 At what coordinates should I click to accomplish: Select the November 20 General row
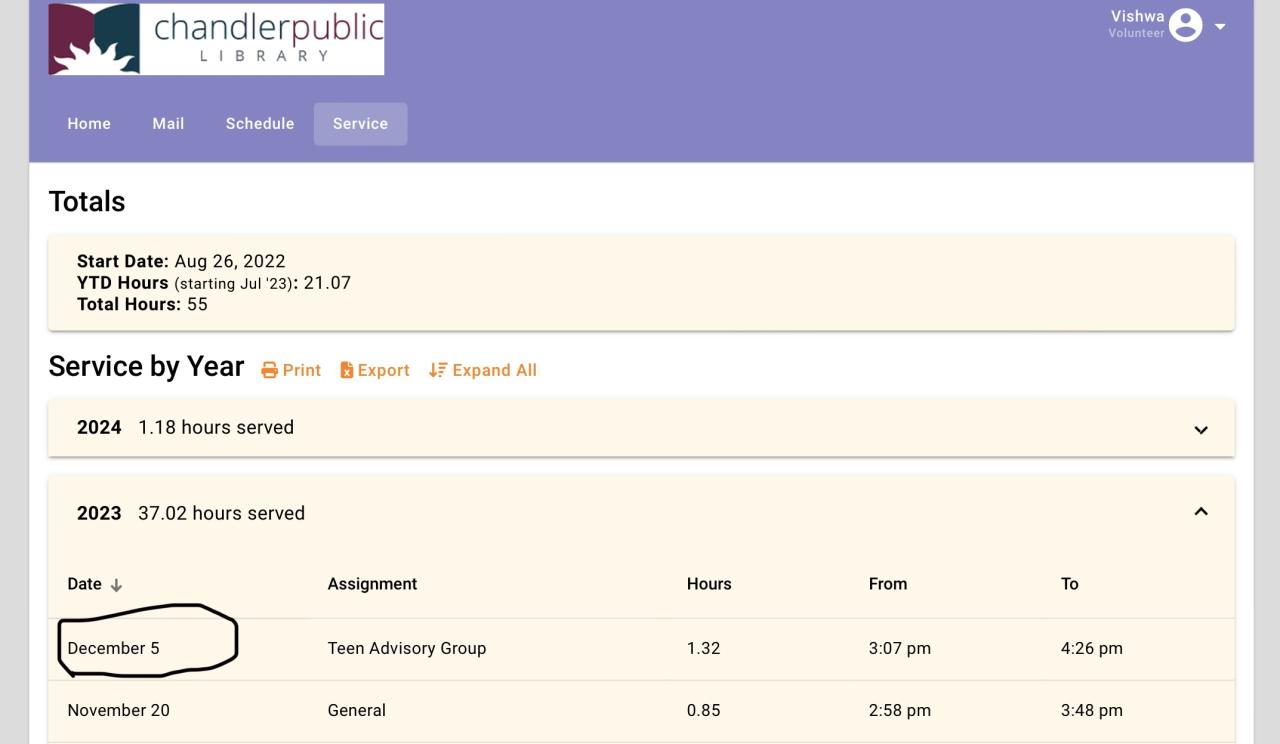coord(641,710)
